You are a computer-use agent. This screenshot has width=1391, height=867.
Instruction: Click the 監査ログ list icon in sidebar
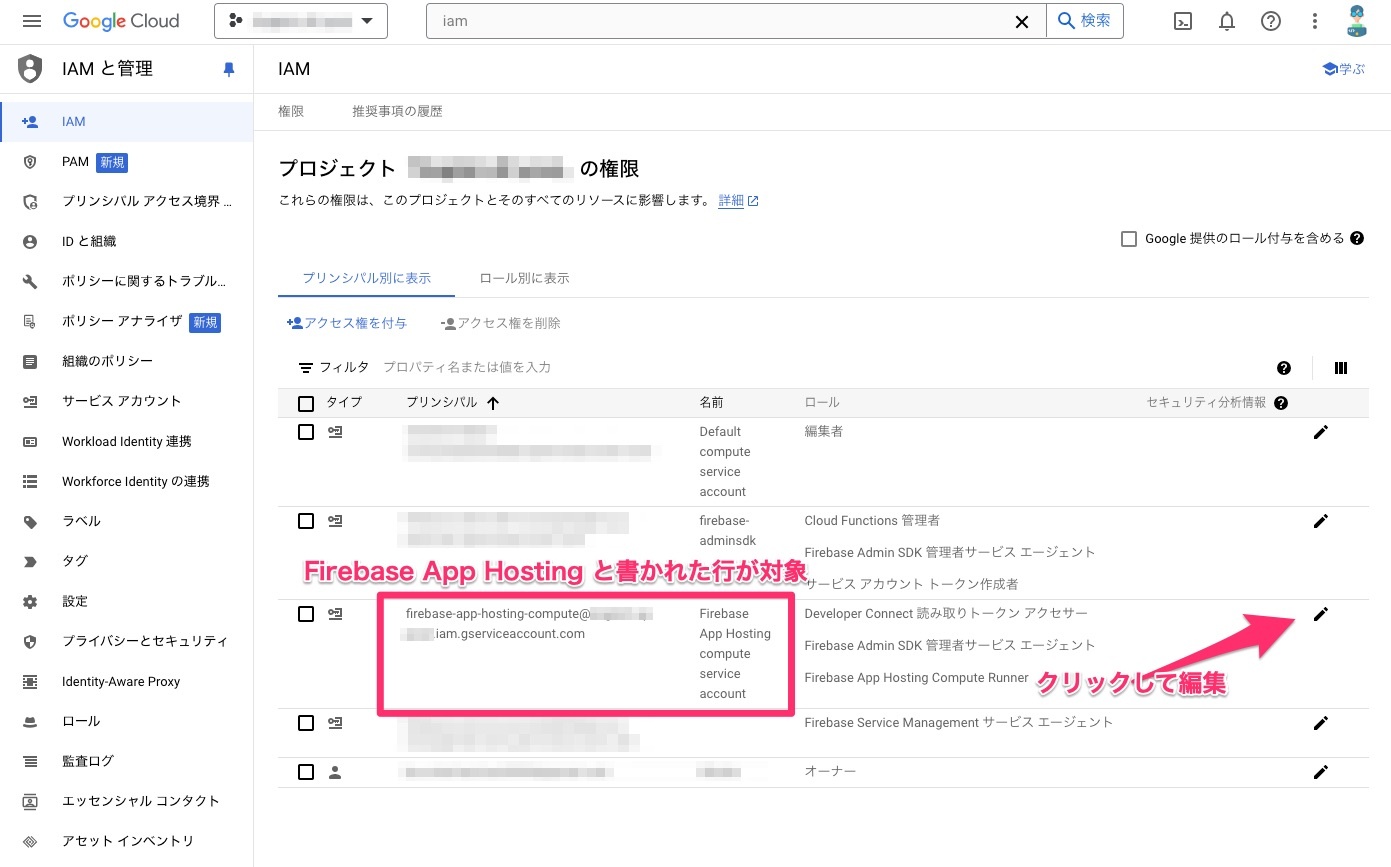30,761
